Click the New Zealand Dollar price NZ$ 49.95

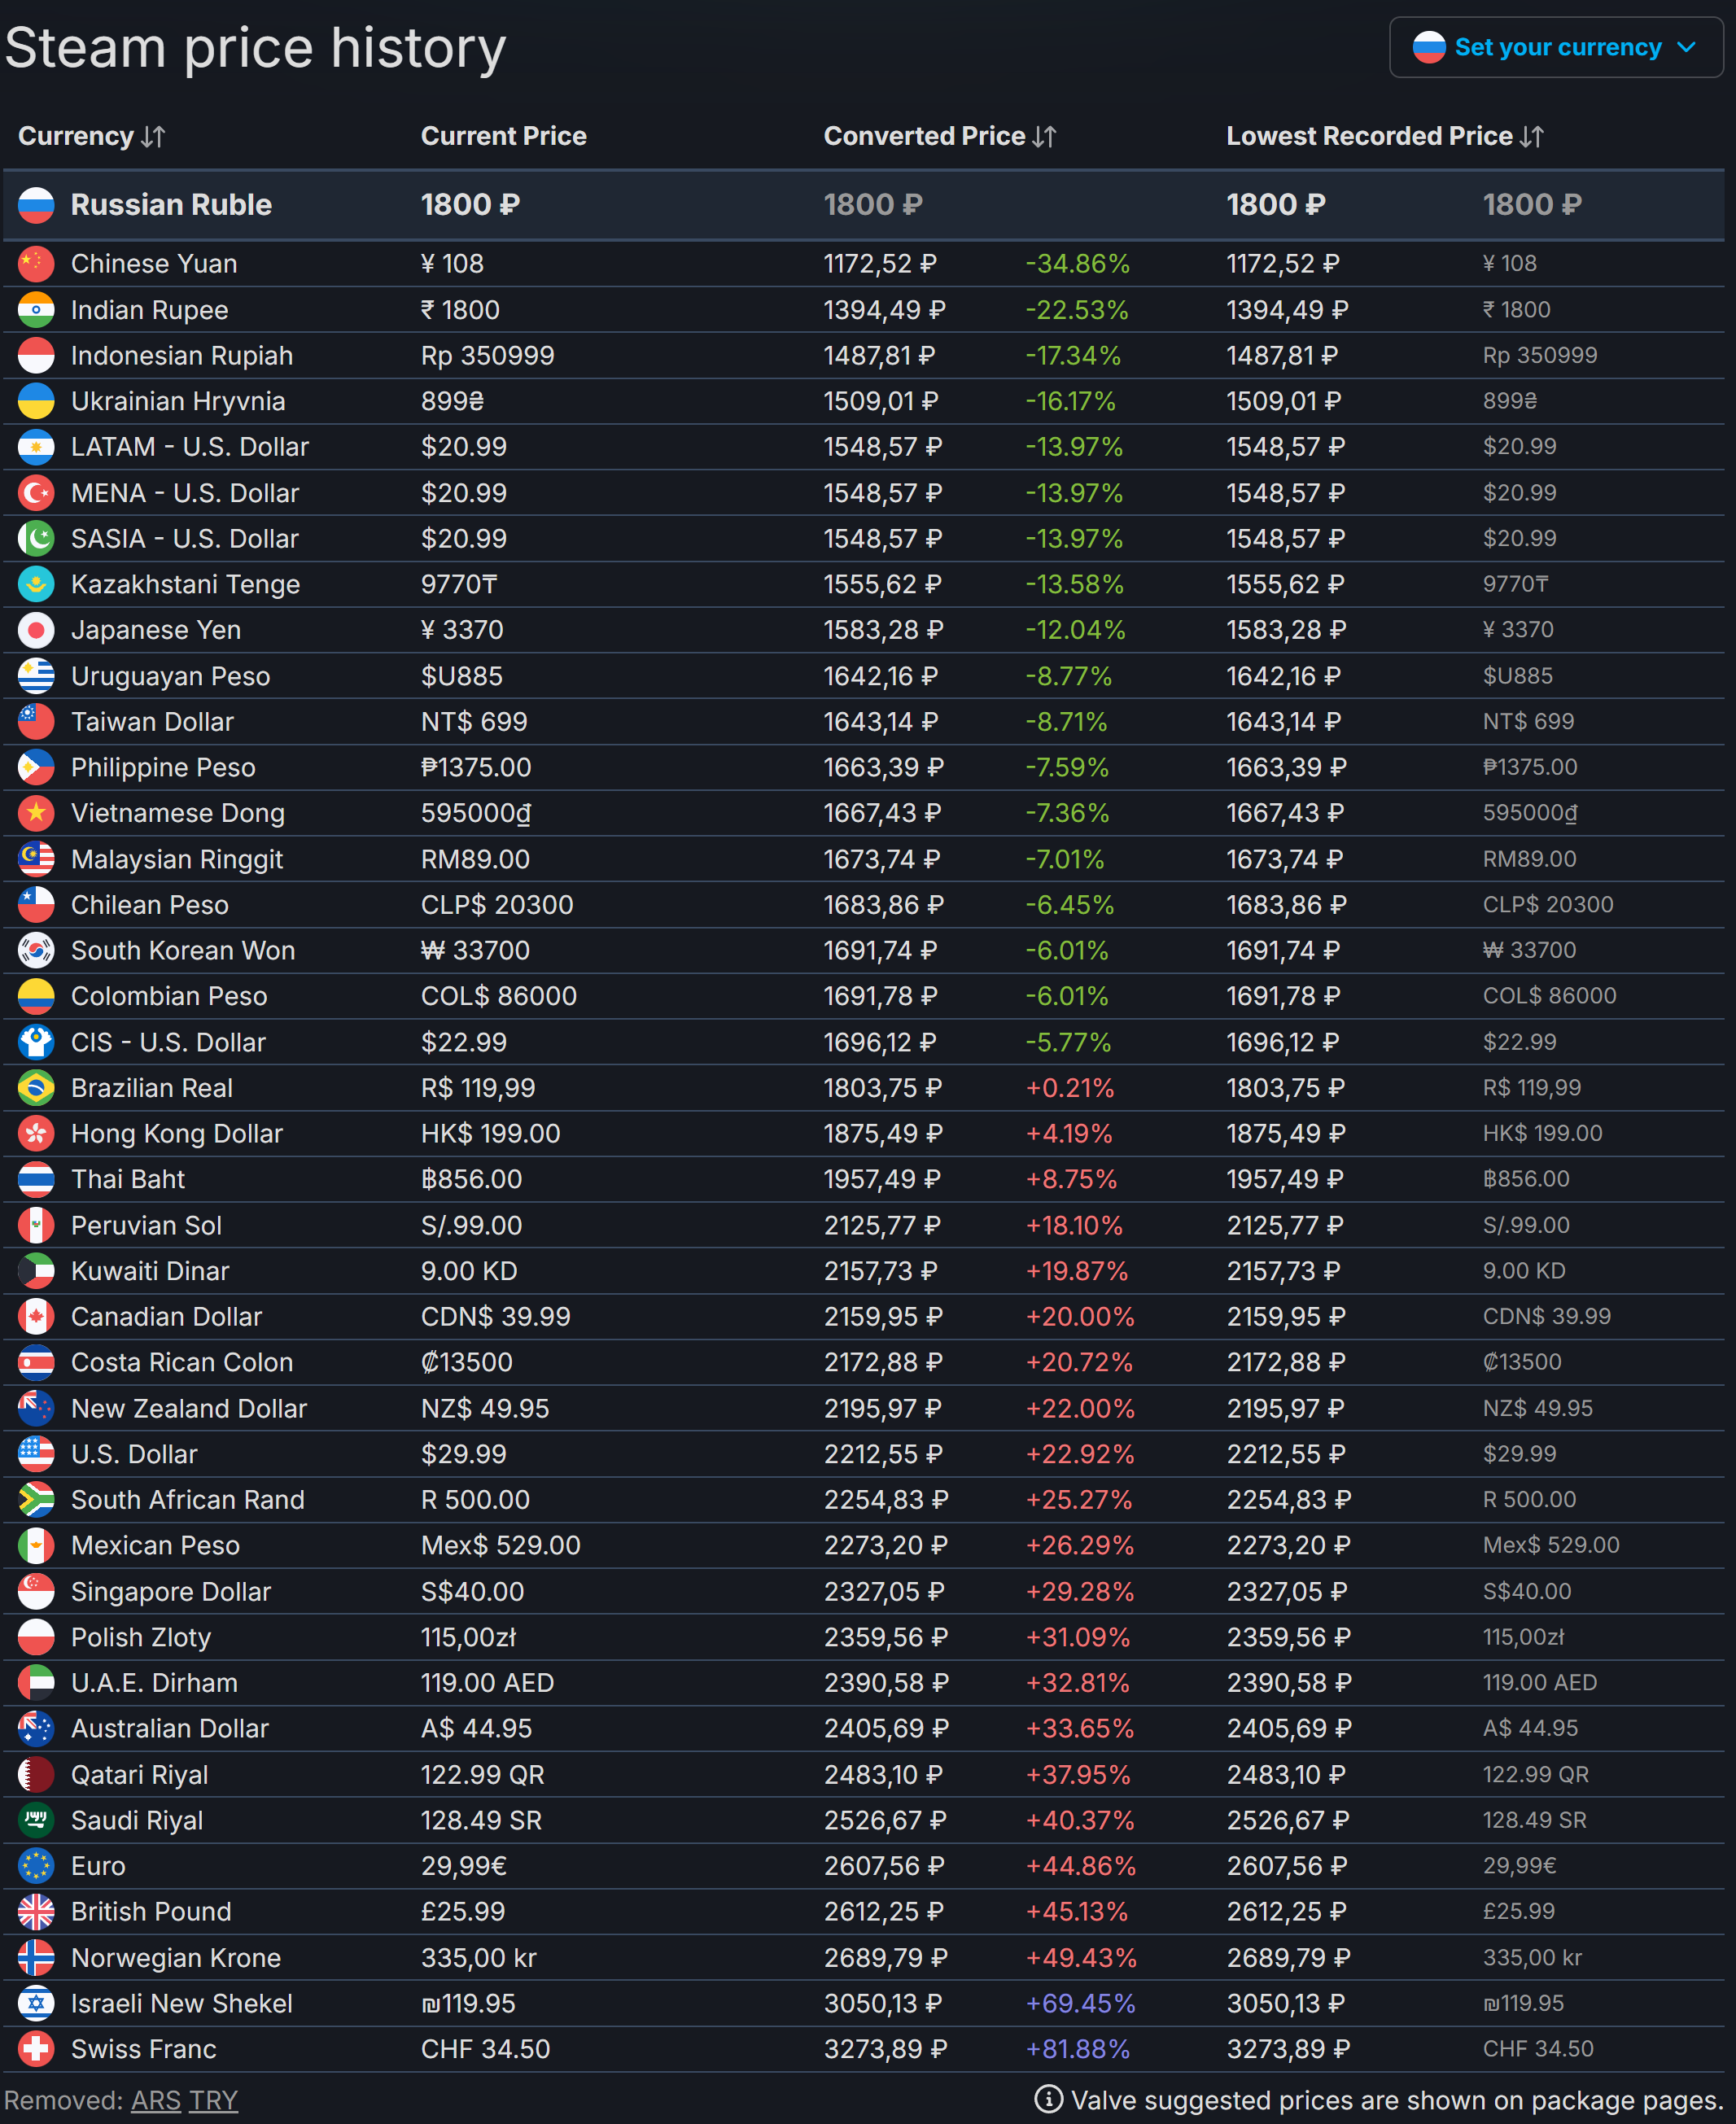(x=485, y=1408)
